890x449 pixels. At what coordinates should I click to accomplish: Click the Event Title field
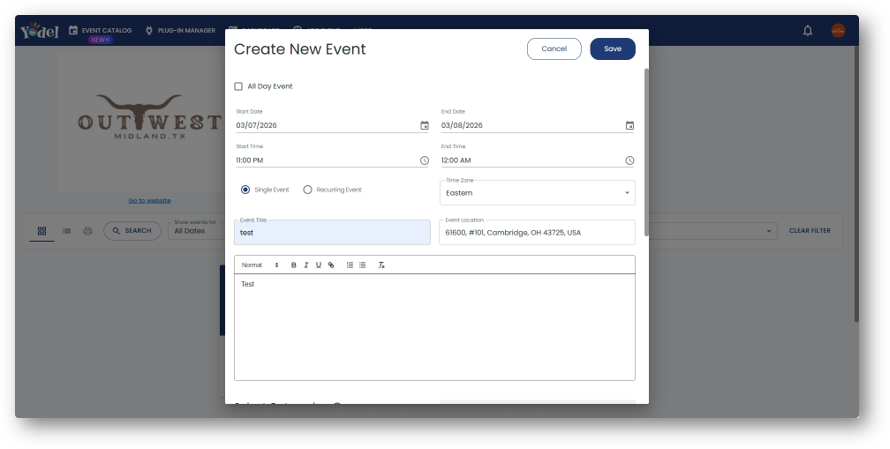pos(332,233)
